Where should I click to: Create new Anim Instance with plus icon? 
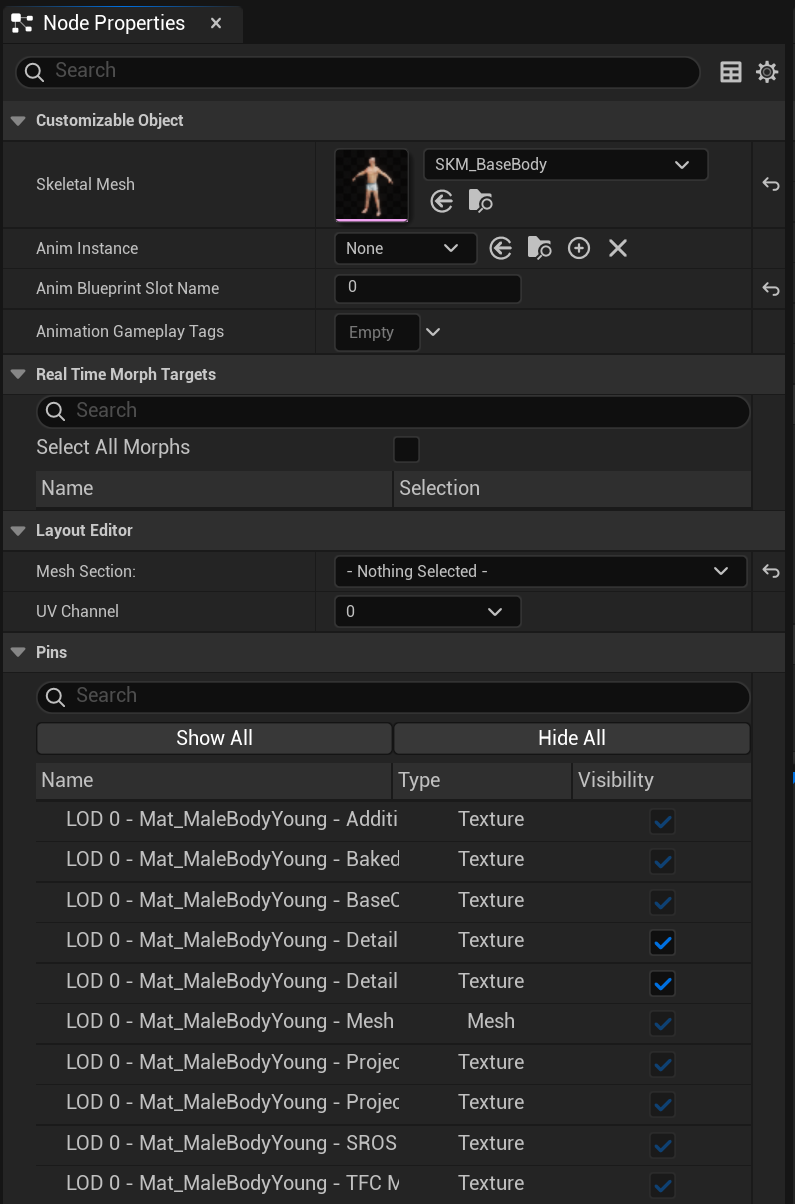579,248
